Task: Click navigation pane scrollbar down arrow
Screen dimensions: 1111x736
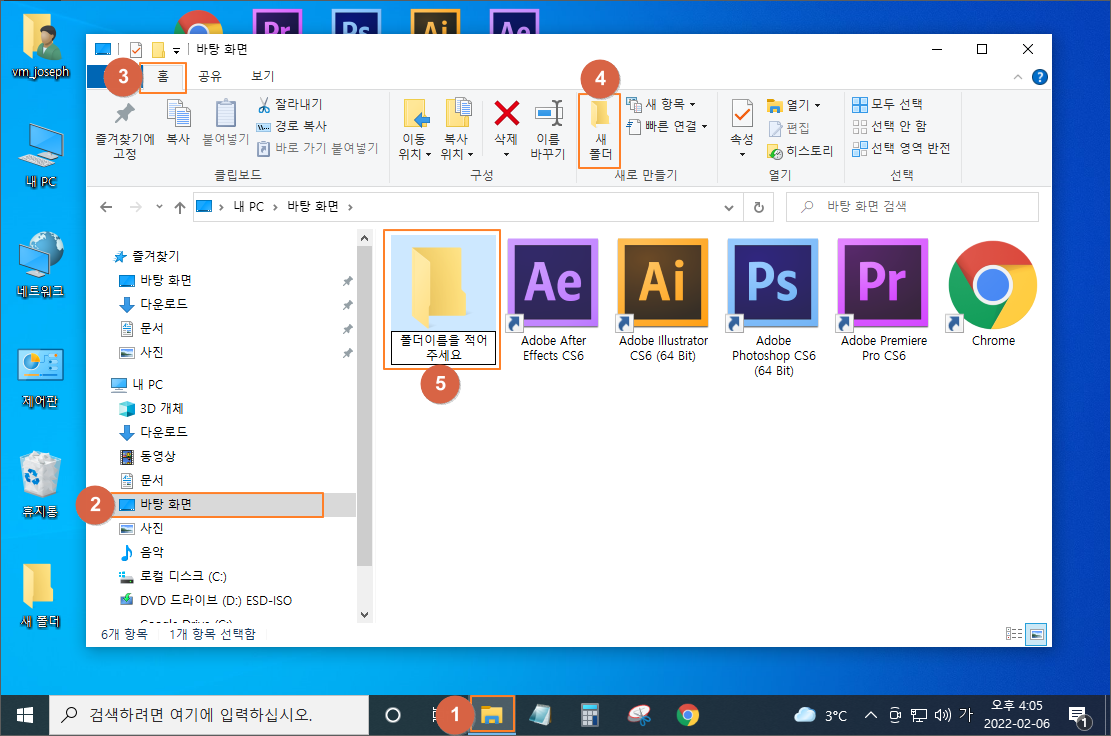Action: pos(364,615)
